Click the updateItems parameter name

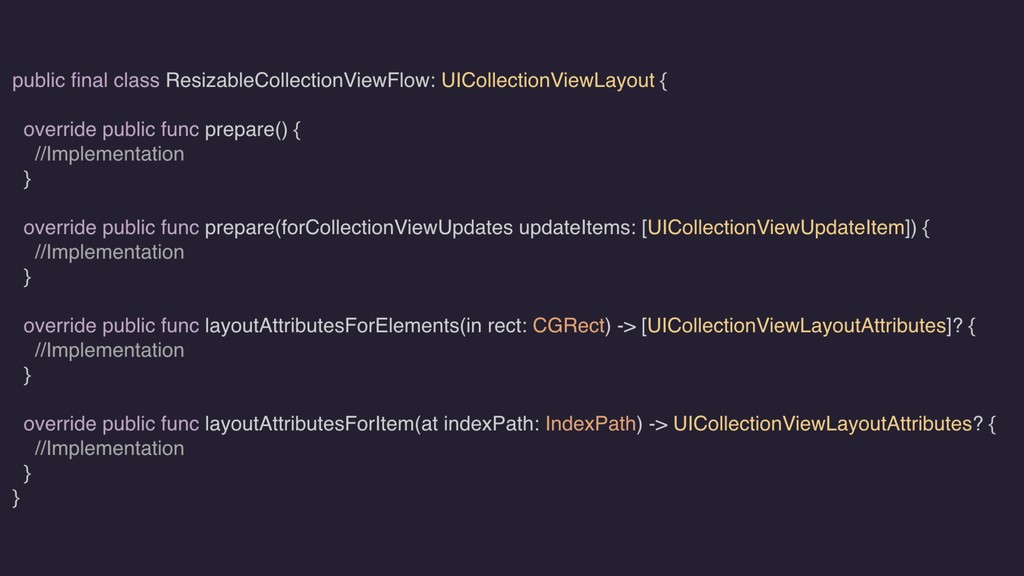point(574,227)
